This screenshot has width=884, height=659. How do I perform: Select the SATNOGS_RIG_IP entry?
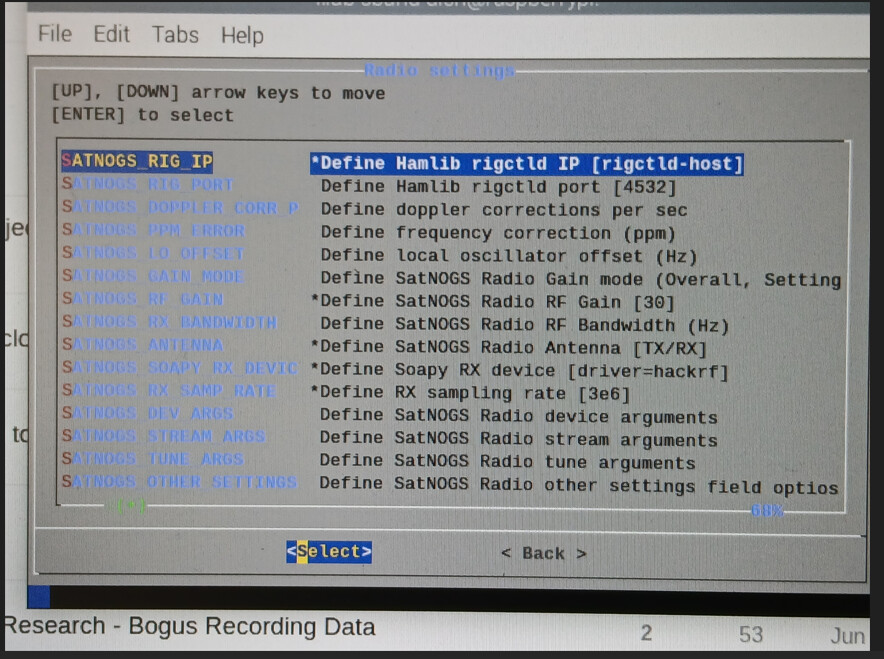(x=137, y=161)
